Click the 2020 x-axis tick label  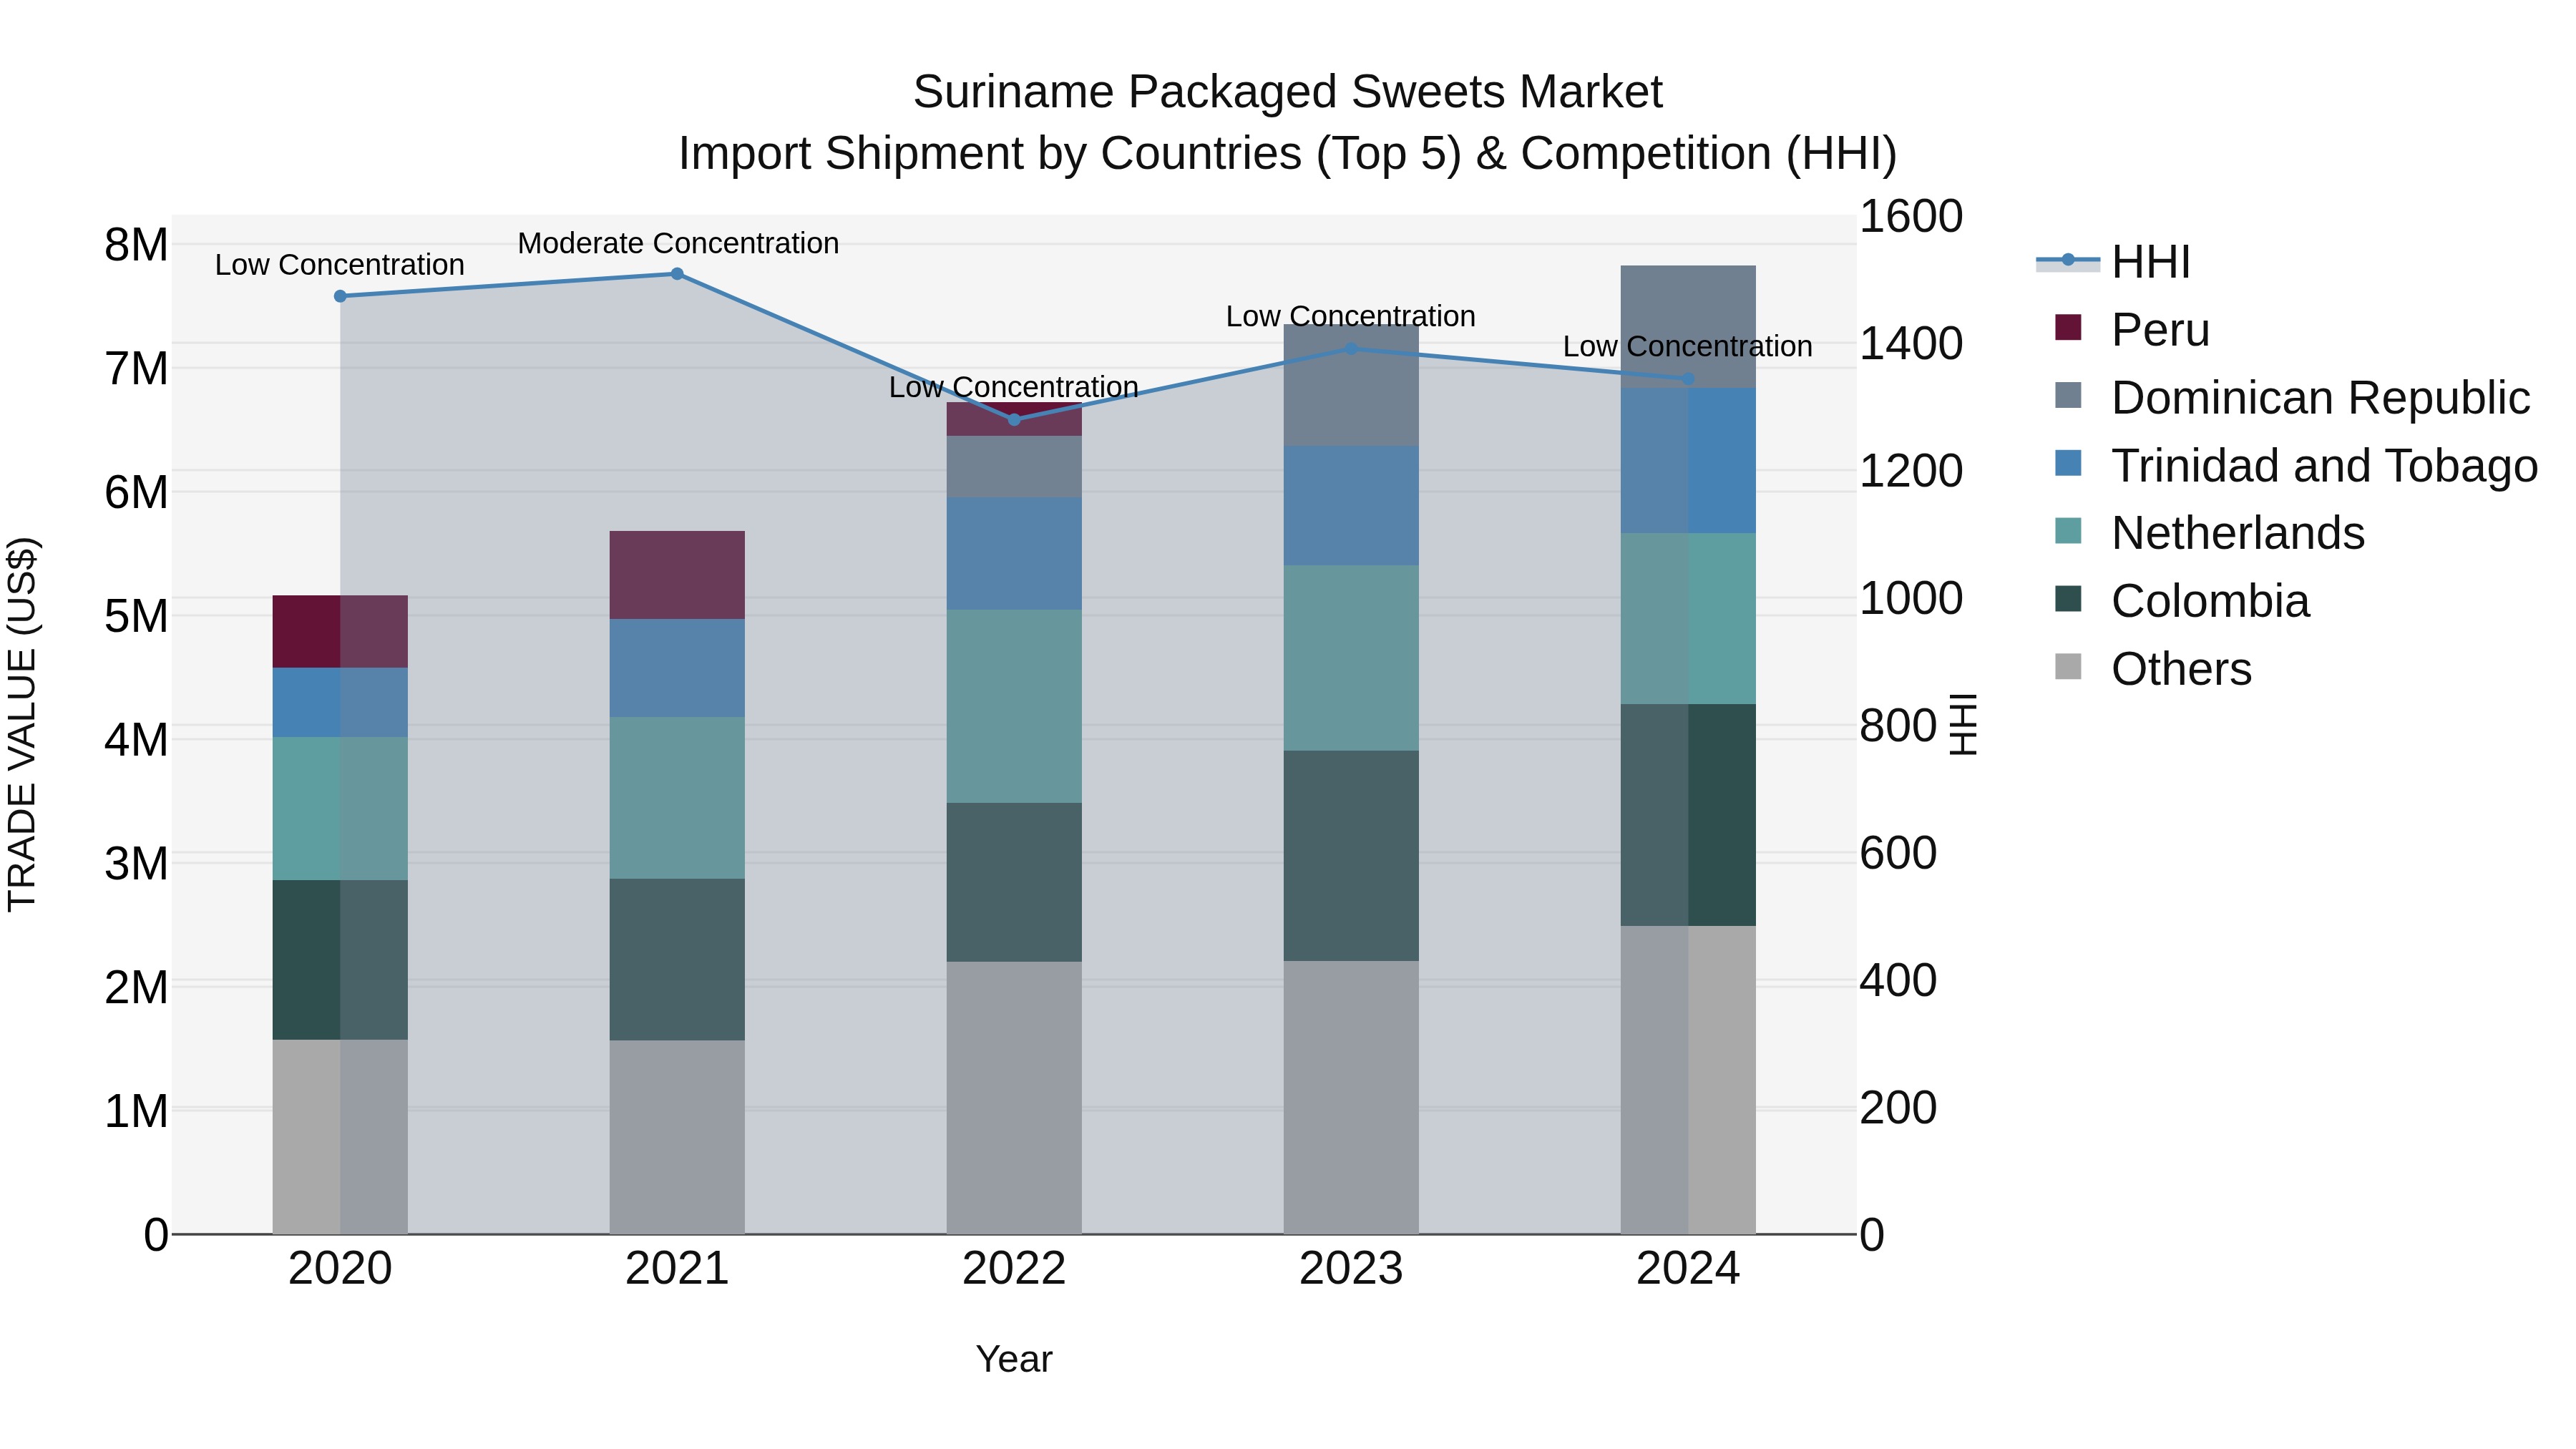pyautogui.click(x=340, y=1269)
